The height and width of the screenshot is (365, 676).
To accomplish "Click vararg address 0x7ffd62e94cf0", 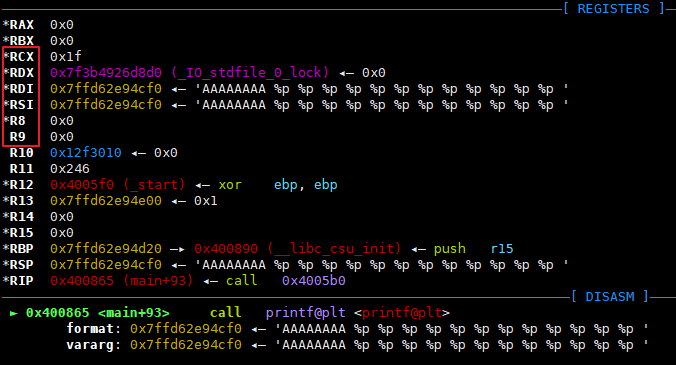I will tap(186, 345).
